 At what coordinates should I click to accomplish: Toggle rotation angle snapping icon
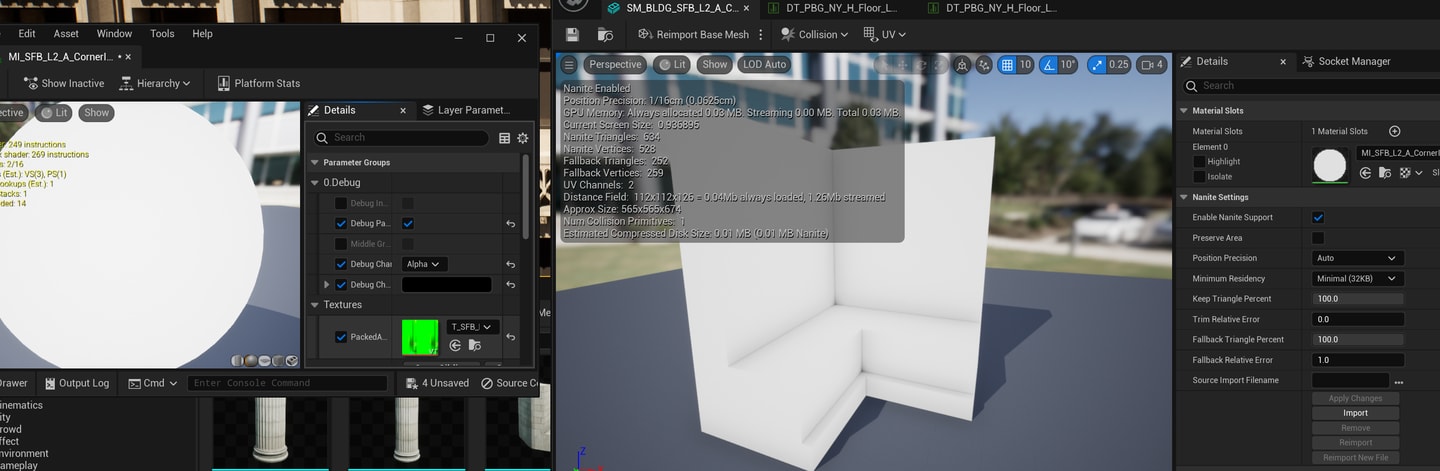(x=1049, y=65)
